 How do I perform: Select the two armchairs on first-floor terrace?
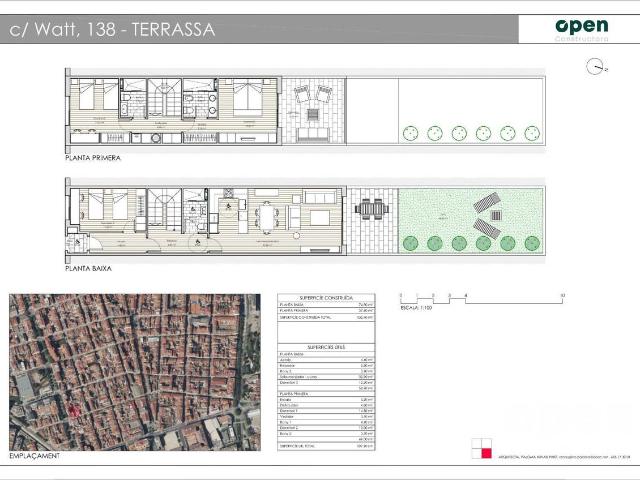(313, 95)
